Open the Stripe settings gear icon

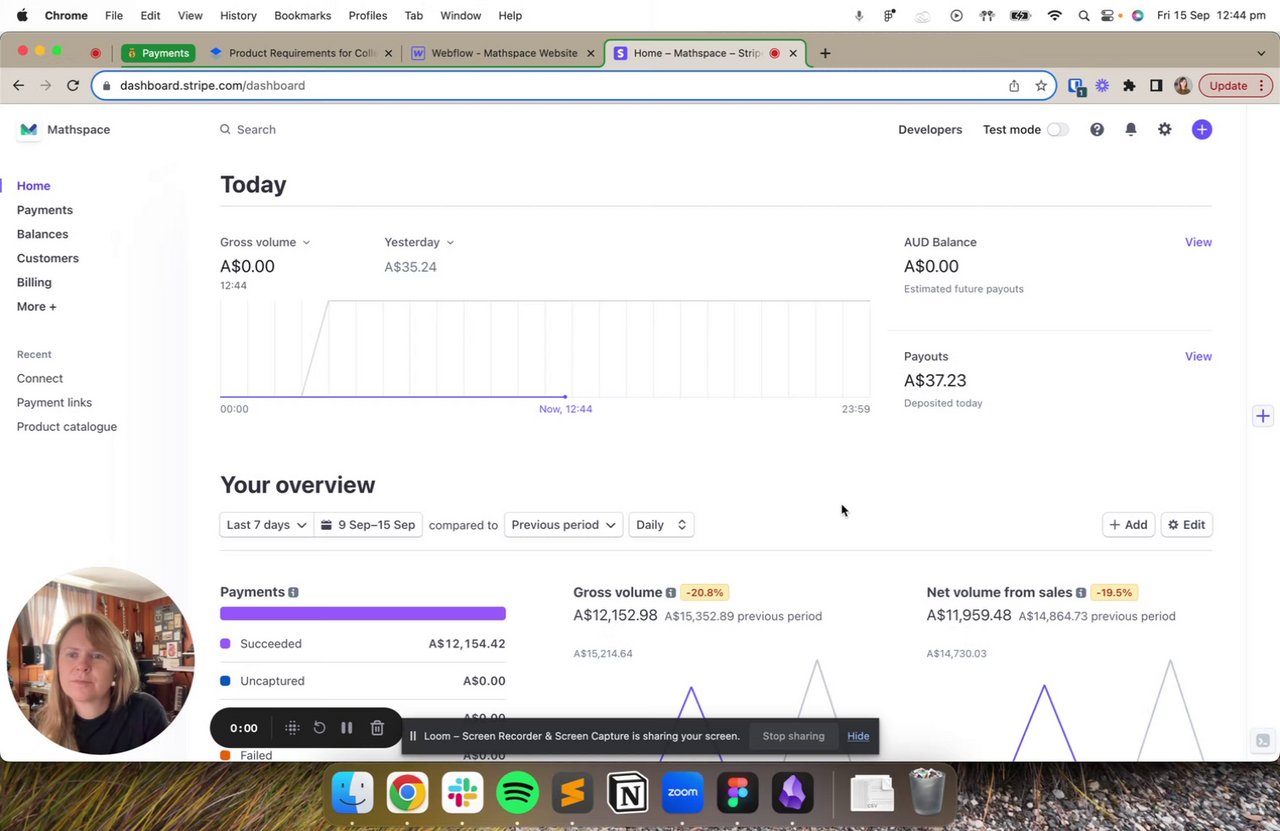[x=1165, y=129]
